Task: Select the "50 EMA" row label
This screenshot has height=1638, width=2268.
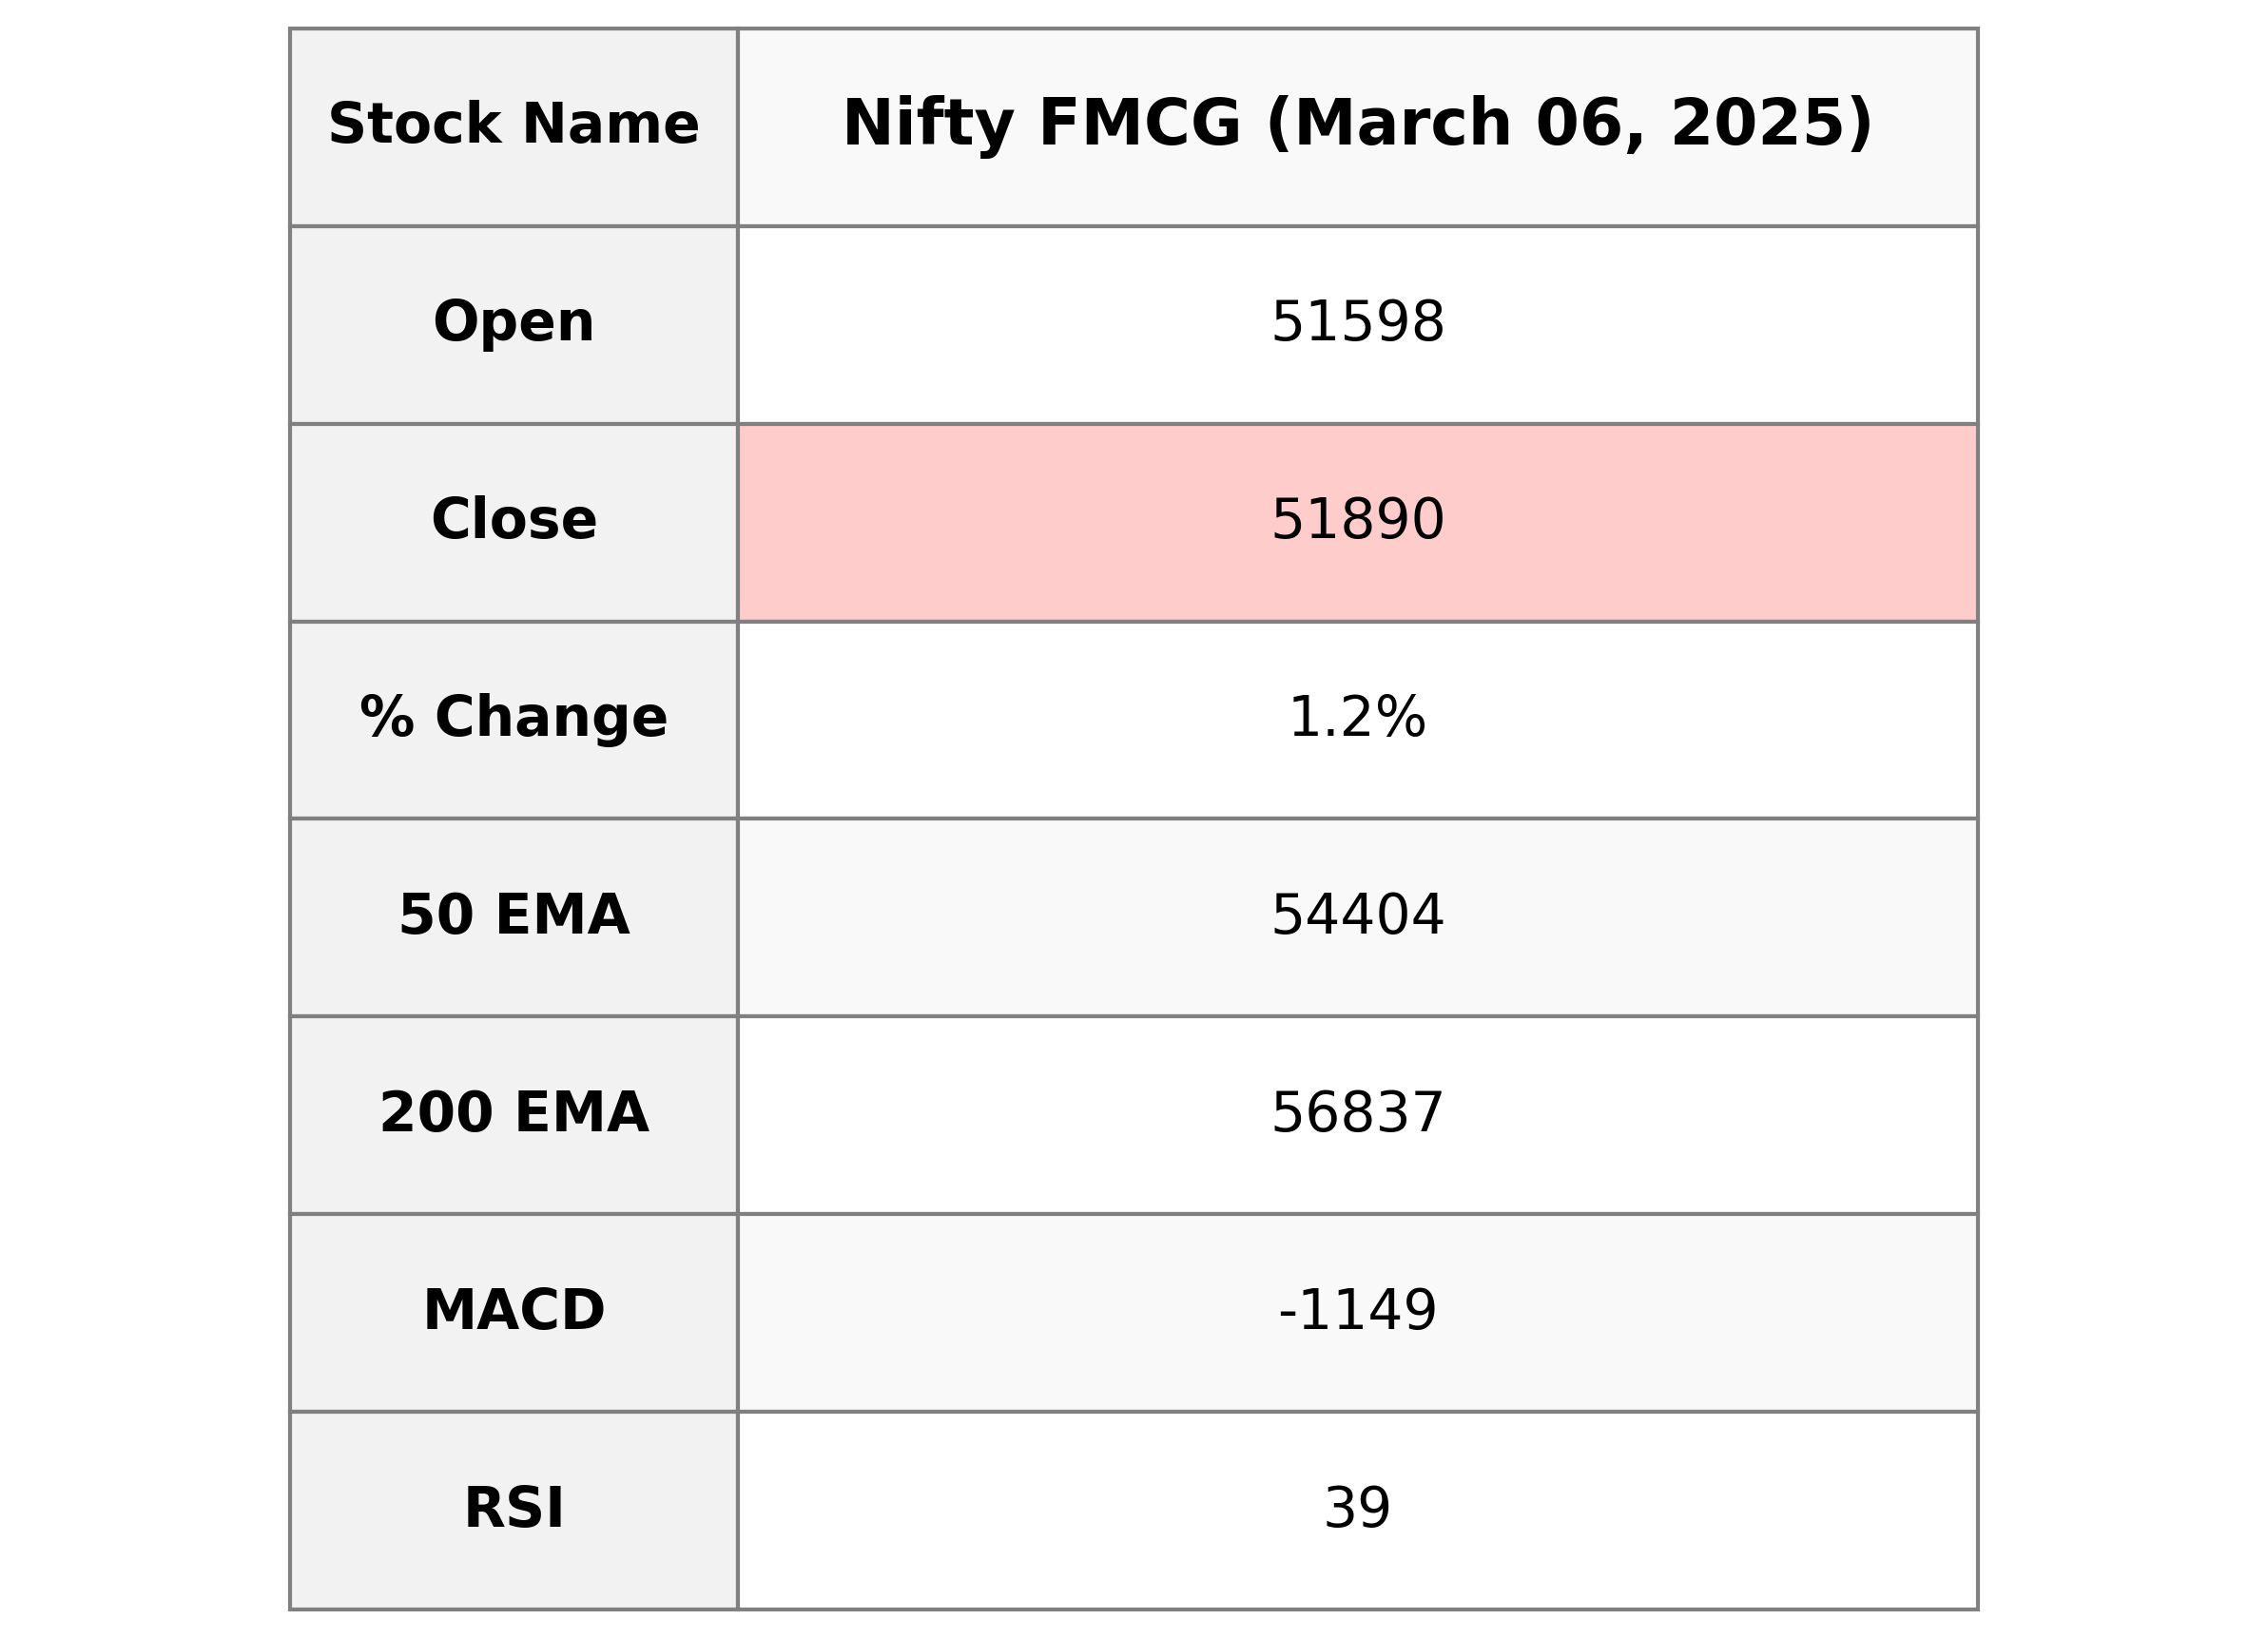Action: click(513, 916)
